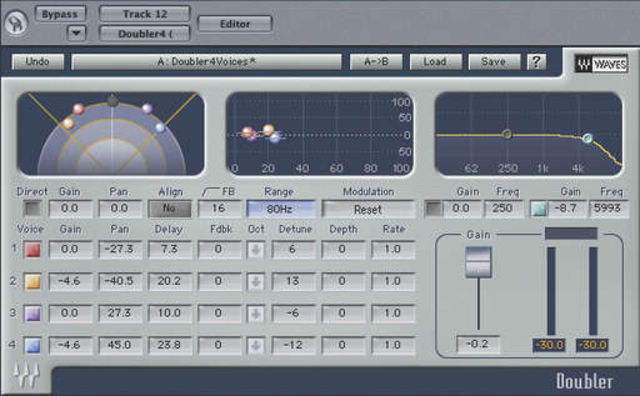Click the FB value field showing 16
Screen dimensions: 640x396
tap(219, 209)
